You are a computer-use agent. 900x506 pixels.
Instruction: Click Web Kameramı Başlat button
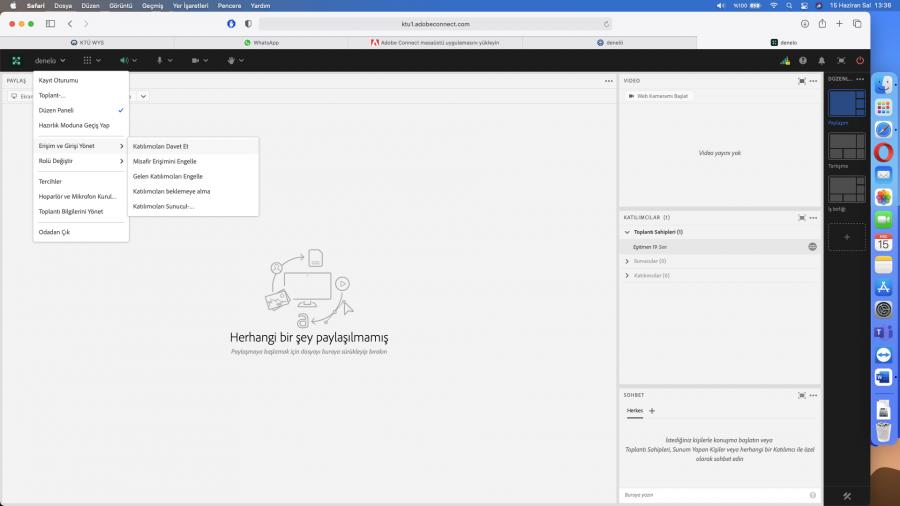pos(658,96)
